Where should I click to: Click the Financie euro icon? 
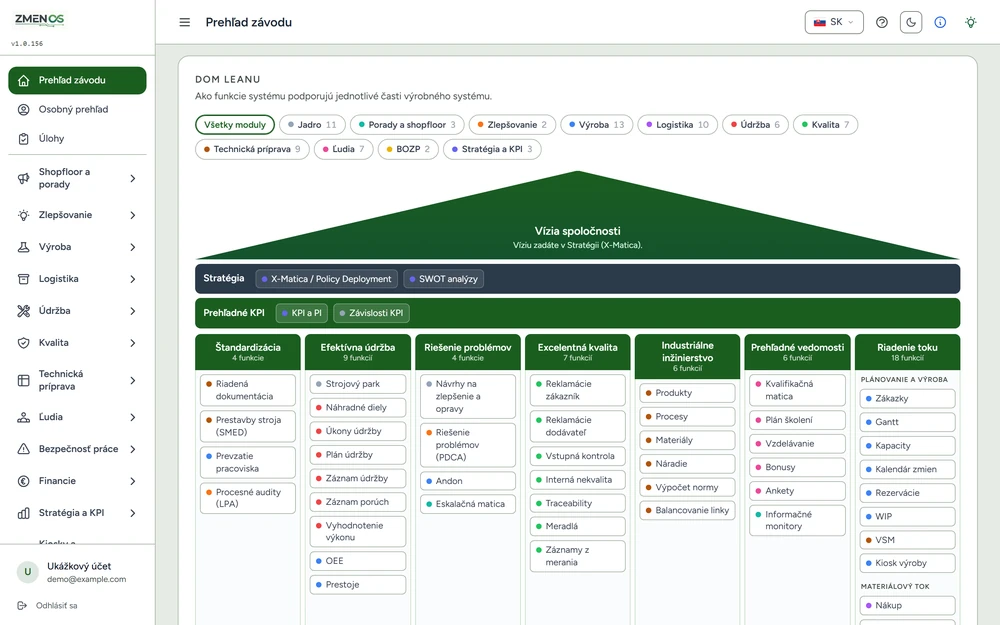(x=24, y=481)
